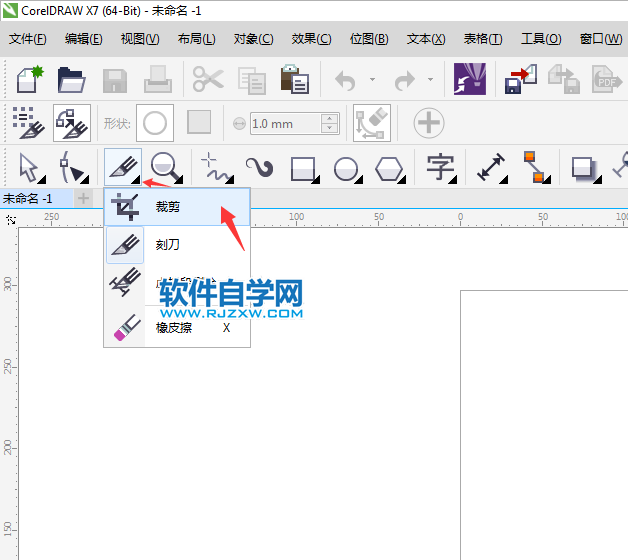Select the Parallel Dimension tool

[491, 167]
